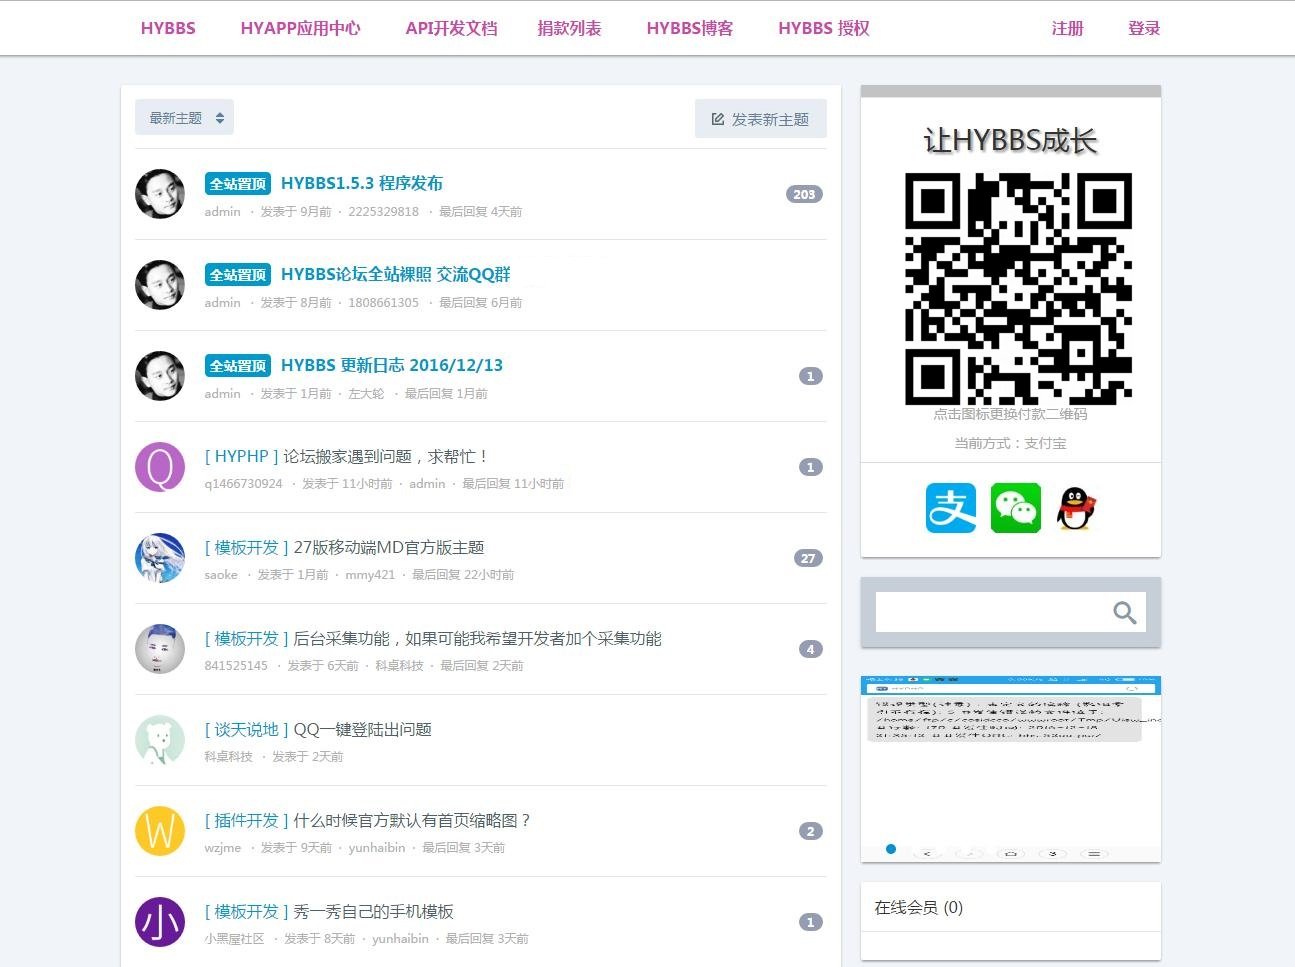Click reply count badge 2 on 缩略图 post
The height and width of the screenshot is (967, 1295).
click(811, 831)
